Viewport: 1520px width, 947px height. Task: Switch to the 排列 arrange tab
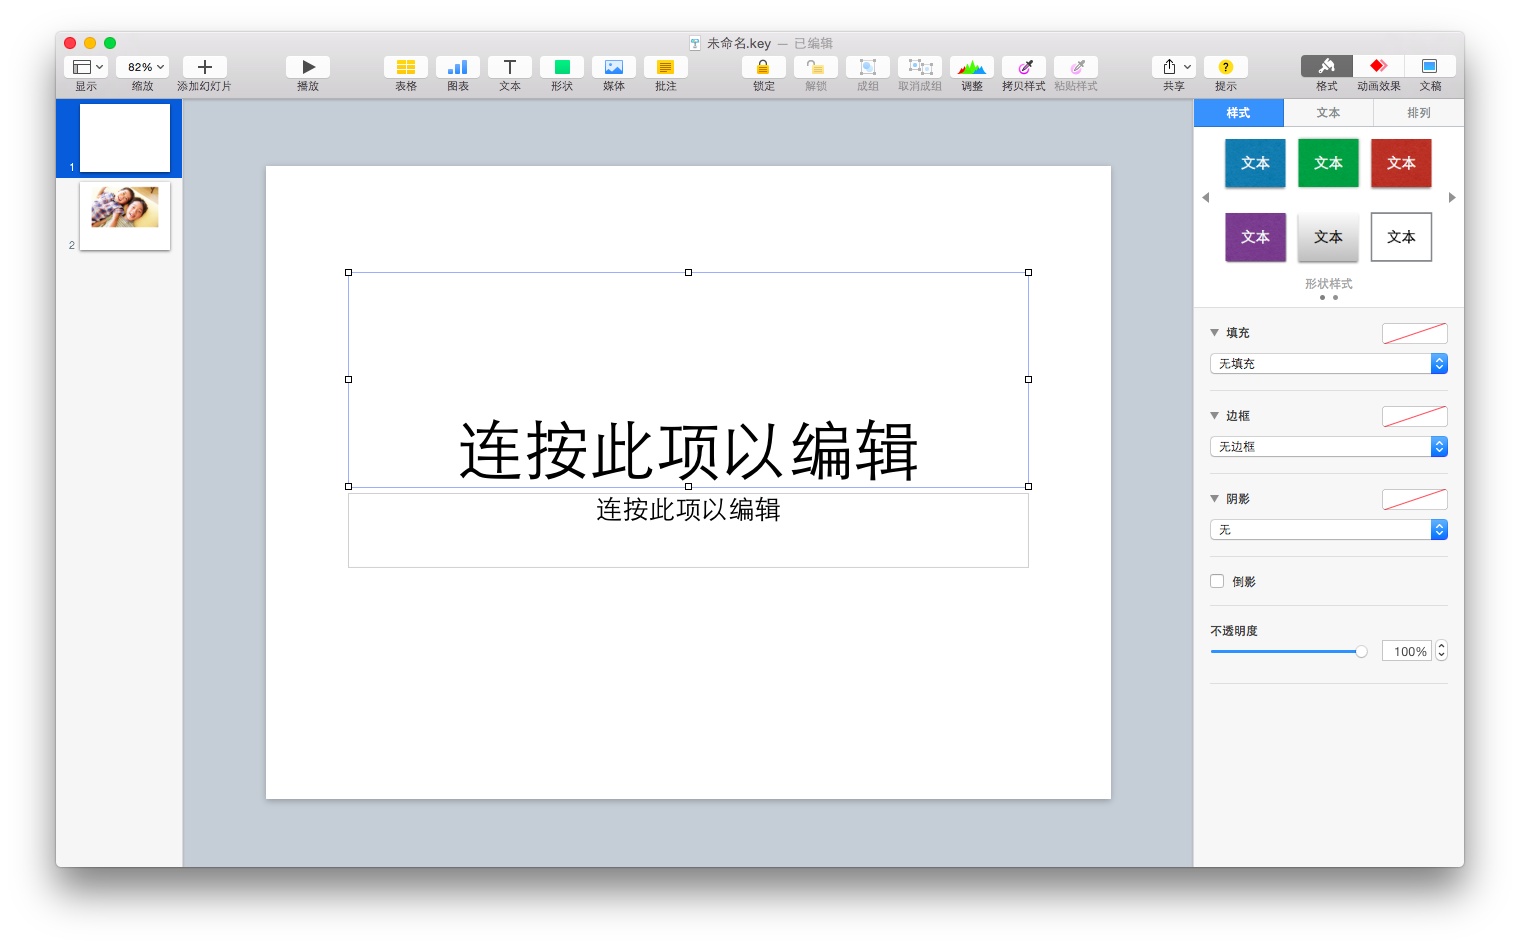point(1417,113)
